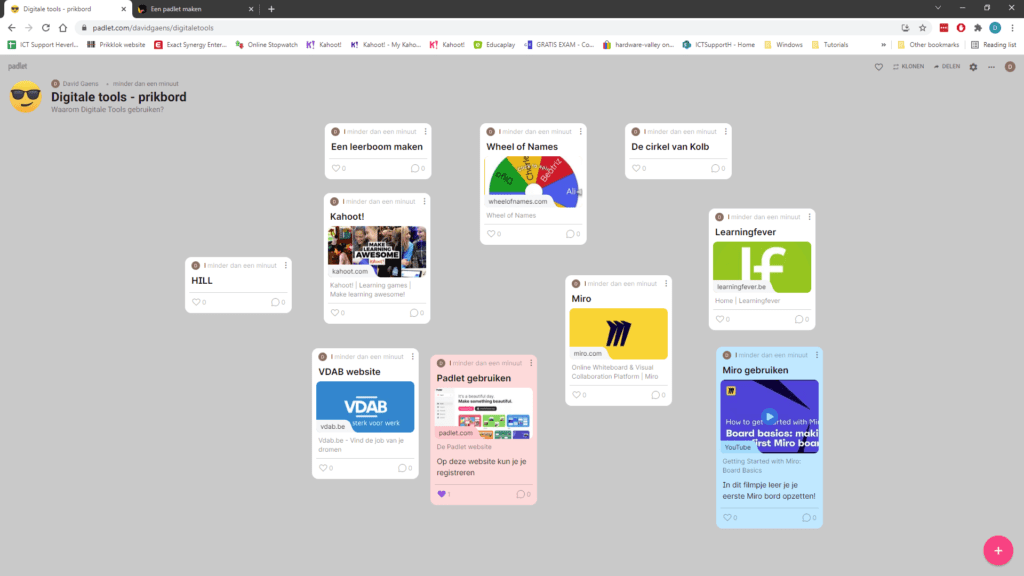1024x576 pixels.
Task: Open options menu of Padlet gebruiken post
Action: 531,363
